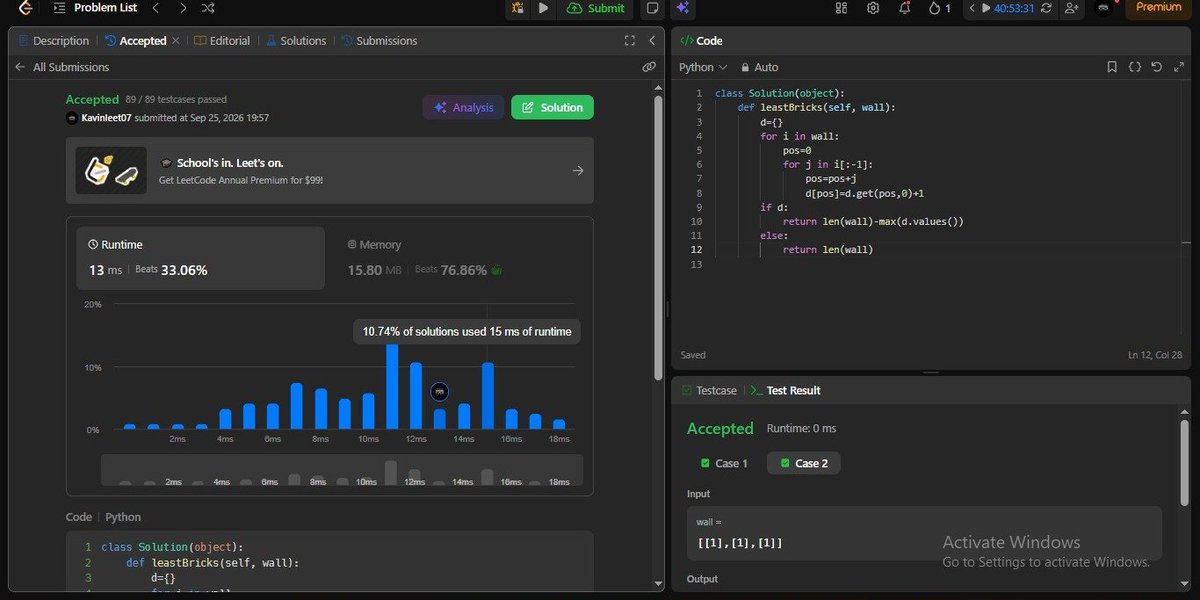Click the 'Ln 12, Col 28' status text
The height and width of the screenshot is (600, 1200).
click(1155, 355)
